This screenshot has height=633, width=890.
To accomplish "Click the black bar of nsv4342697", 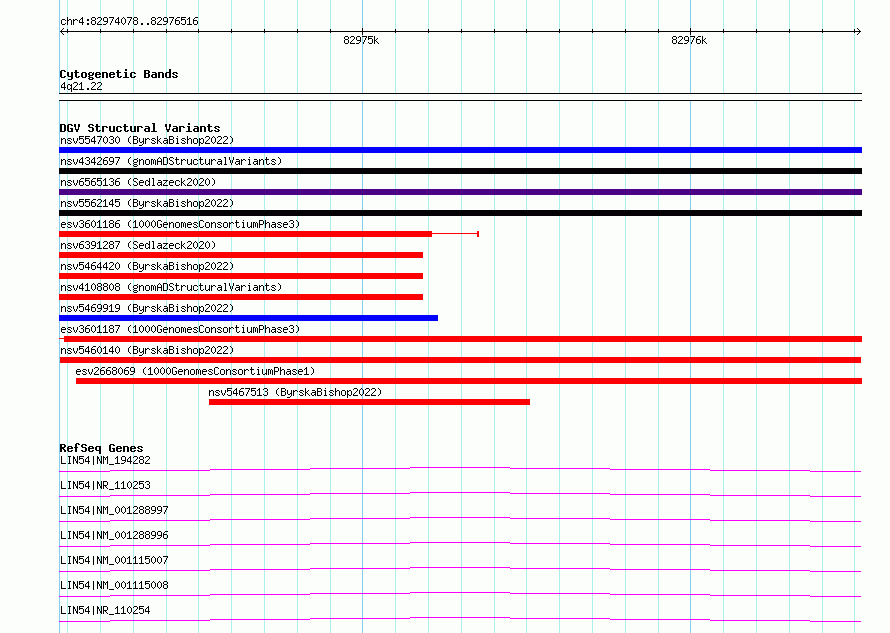I will (460, 171).
